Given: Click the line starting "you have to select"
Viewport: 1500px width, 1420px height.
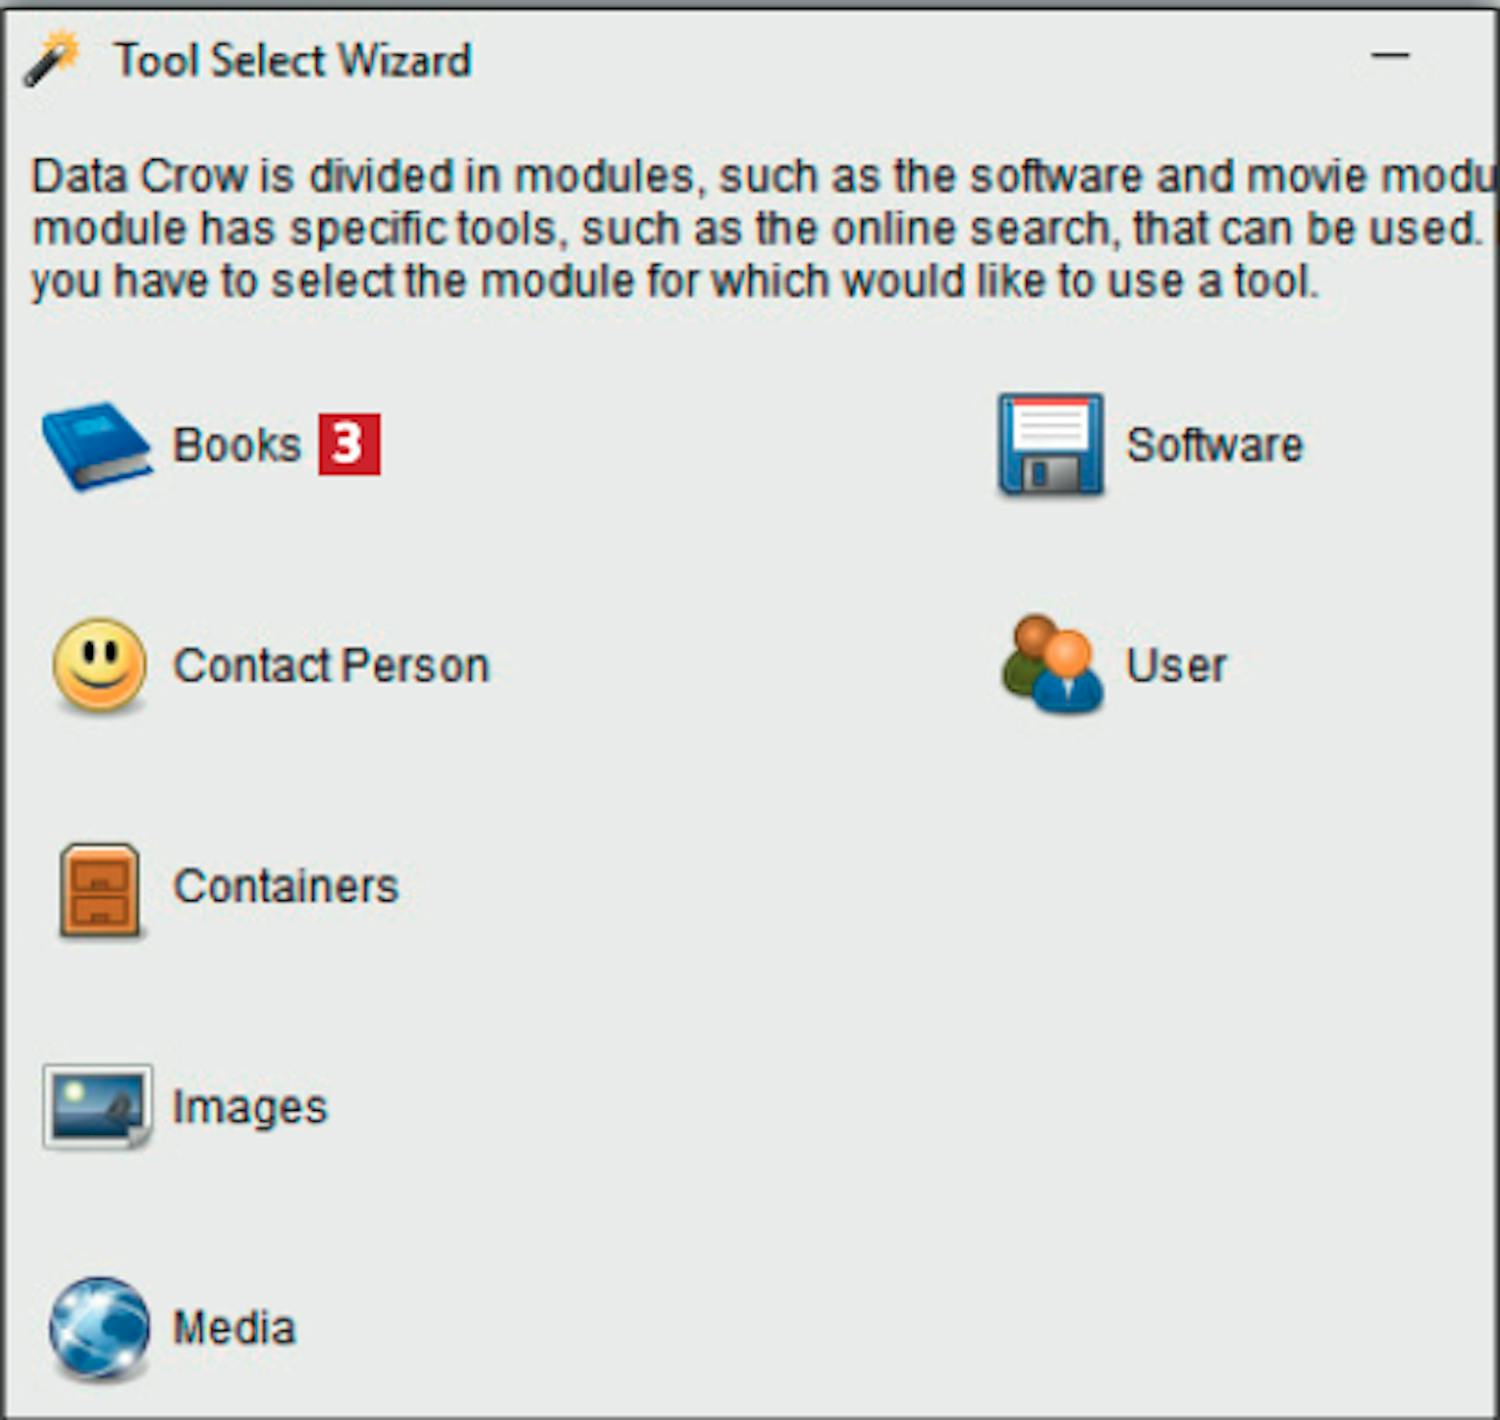Looking at the screenshot, I should pyautogui.click(x=676, y=281).
